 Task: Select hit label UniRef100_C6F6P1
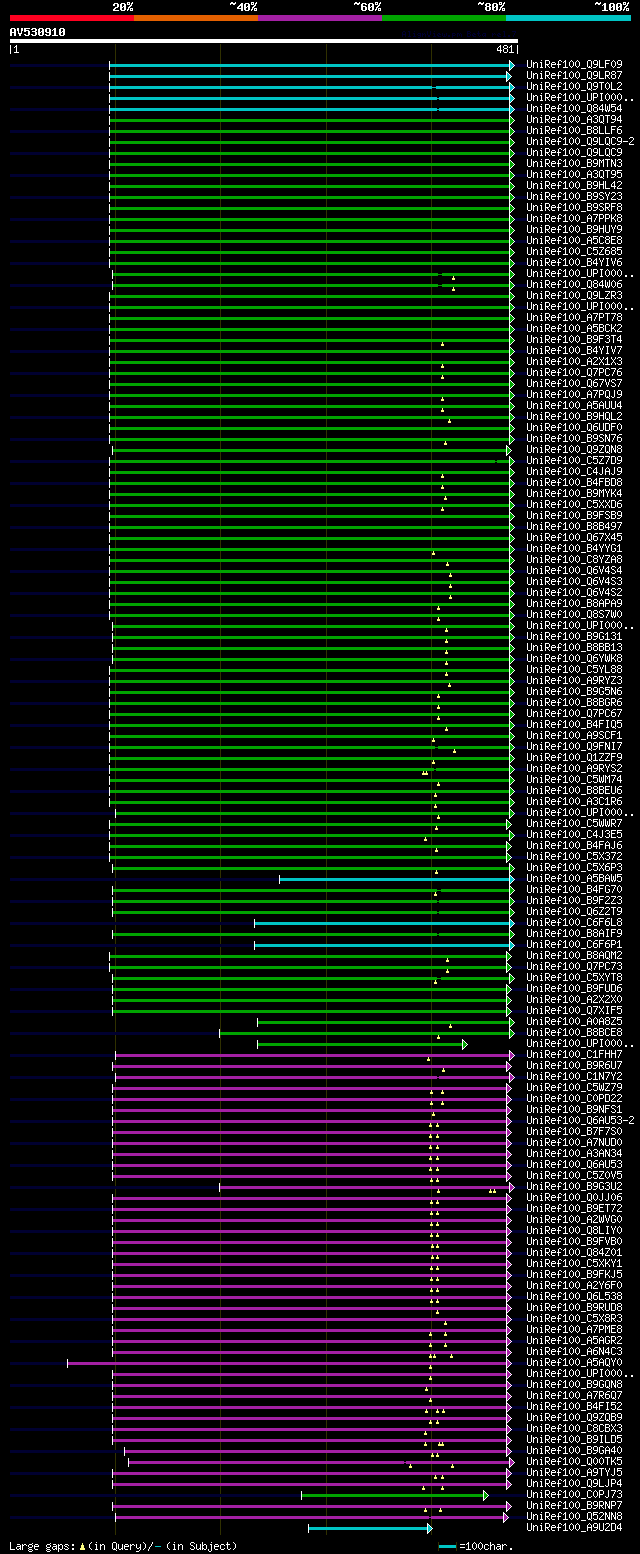click(x=574, y=944)
